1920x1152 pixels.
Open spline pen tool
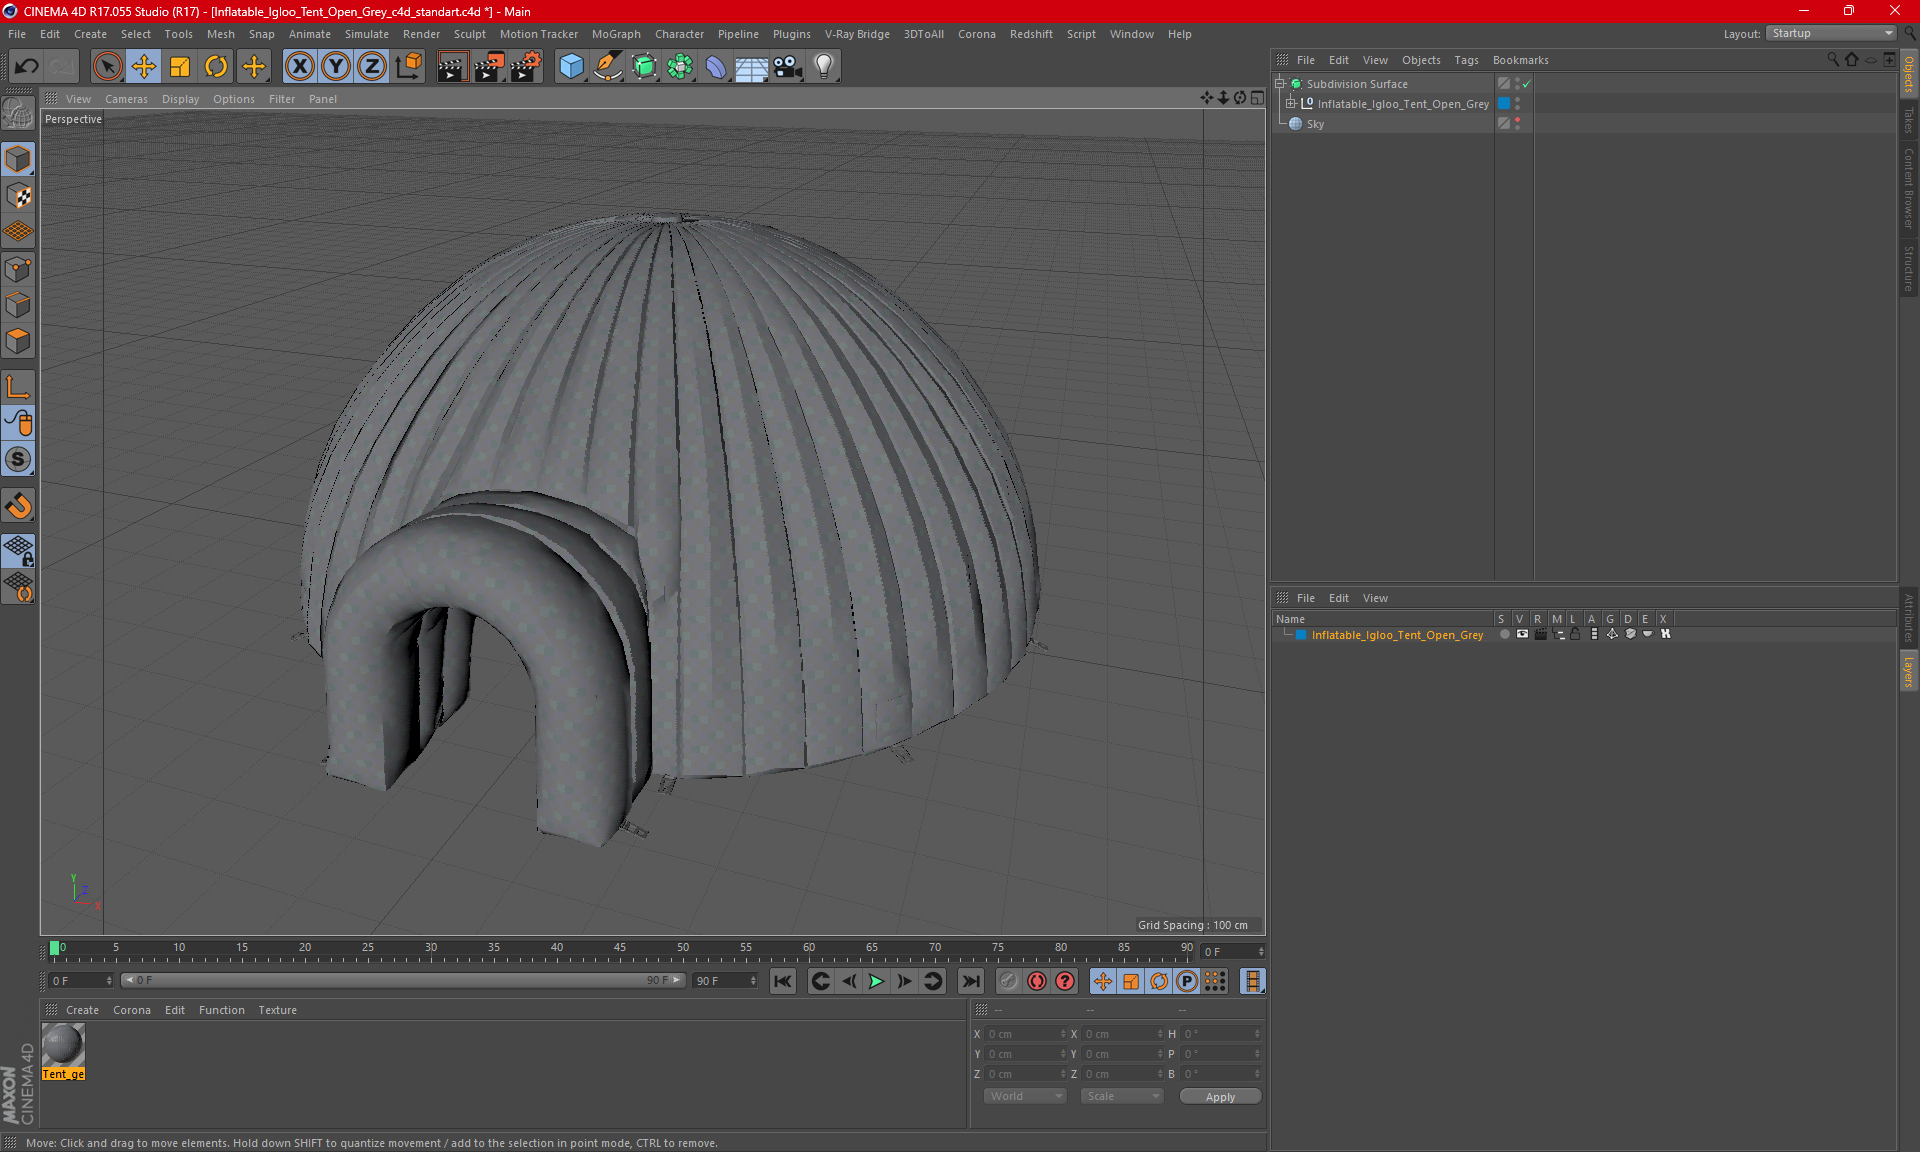pos(607,67)
